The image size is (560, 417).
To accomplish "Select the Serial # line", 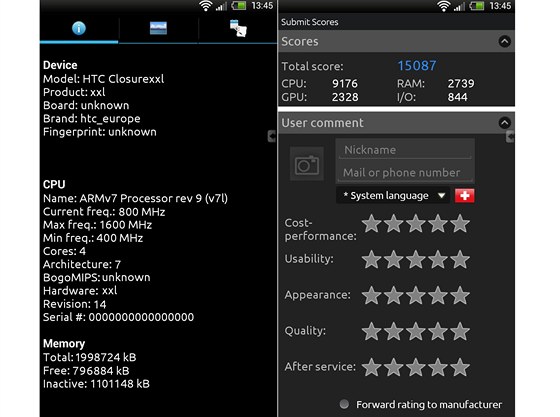I will (x=119, y=317).
